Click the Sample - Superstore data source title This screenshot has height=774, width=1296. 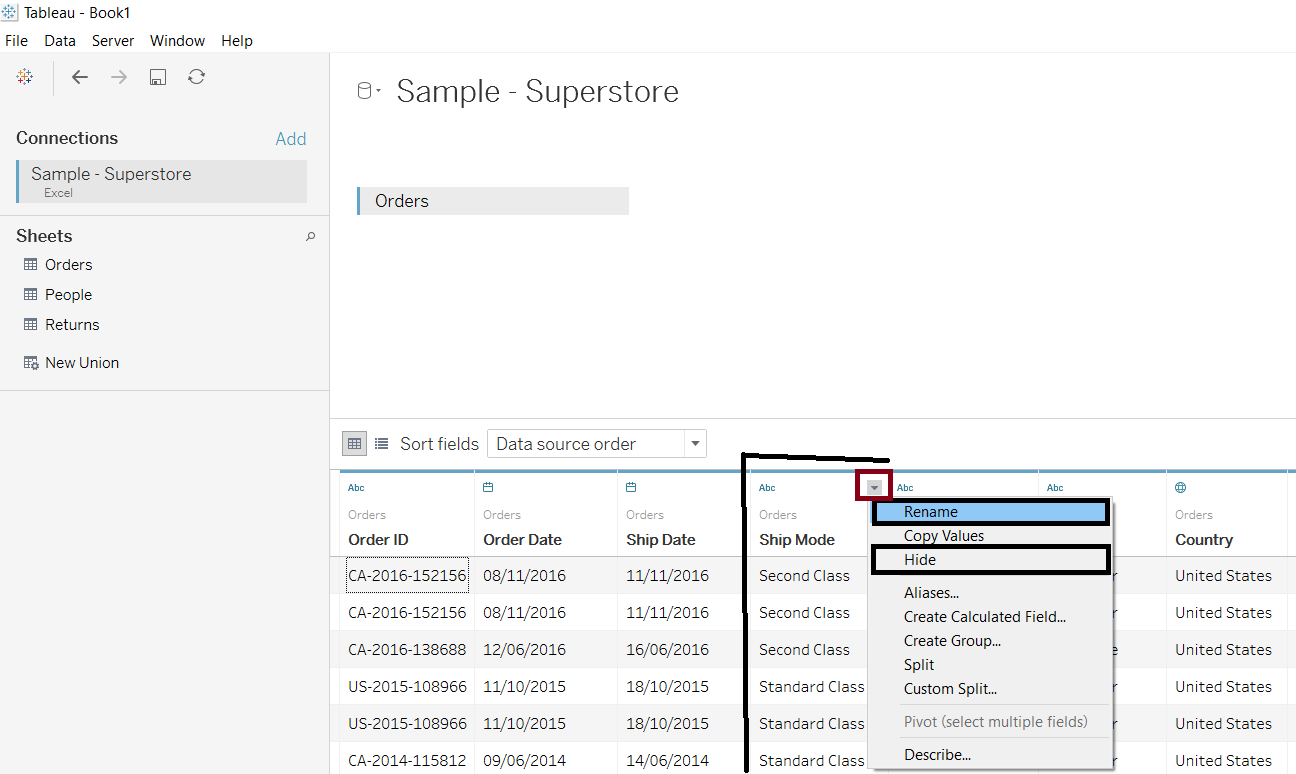(537, 91)
